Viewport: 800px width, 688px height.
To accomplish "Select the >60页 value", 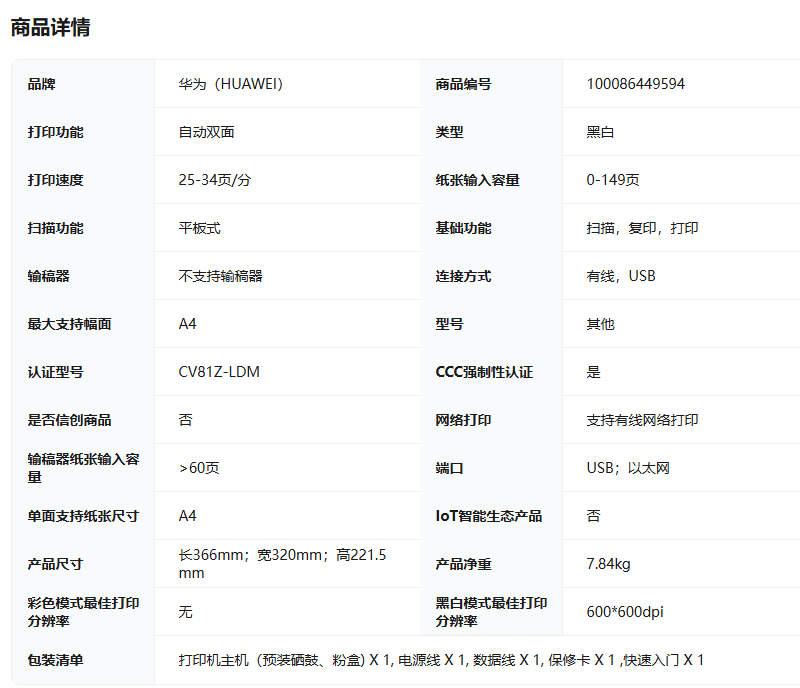I will (x=199, y=468).
